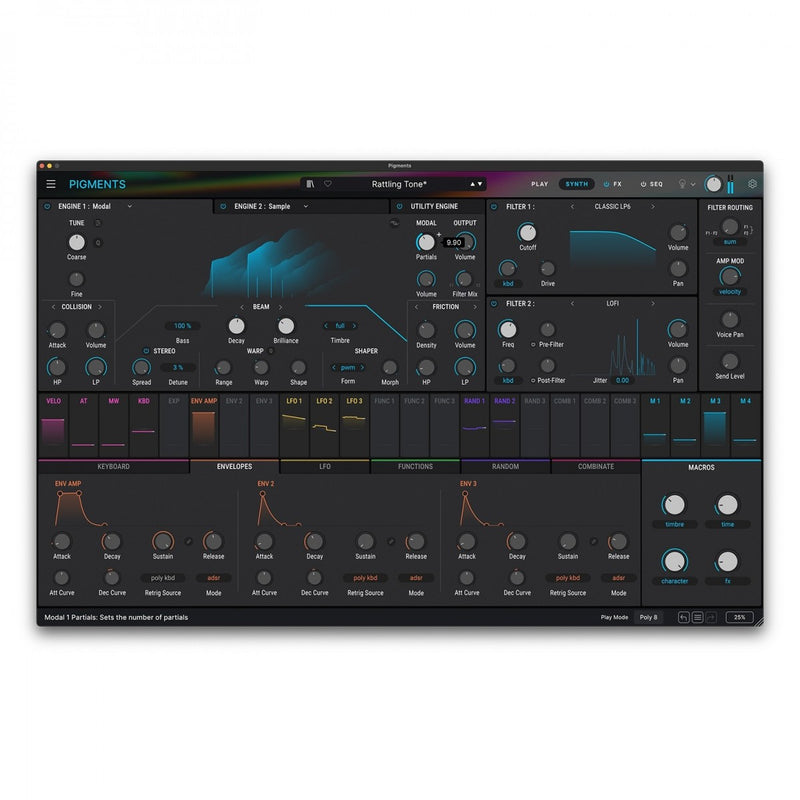Switch to the FX tab
800x800 pixels.
click(x=617, y=184)
